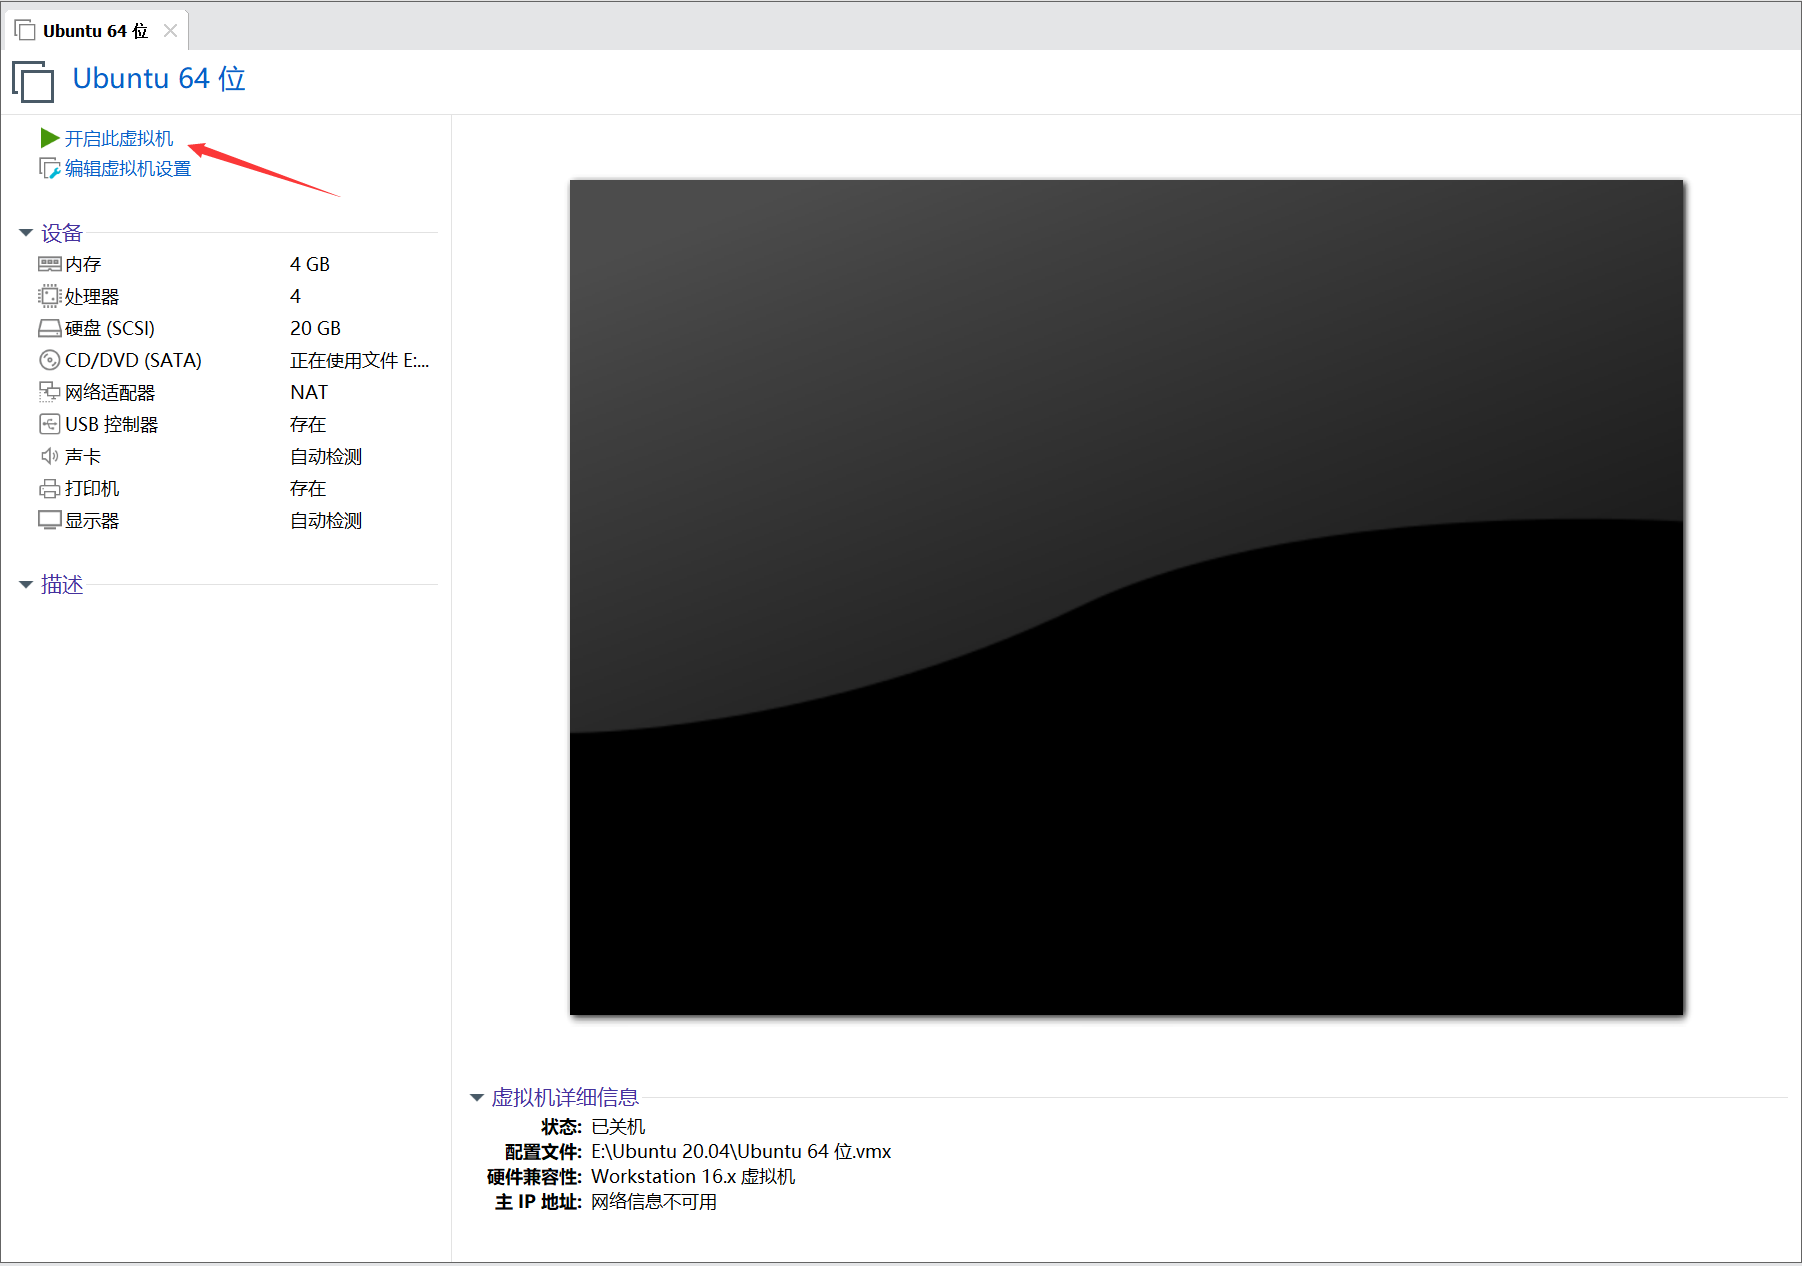Click the VM preview screen thumbnail

click(x=1126, y=597)
